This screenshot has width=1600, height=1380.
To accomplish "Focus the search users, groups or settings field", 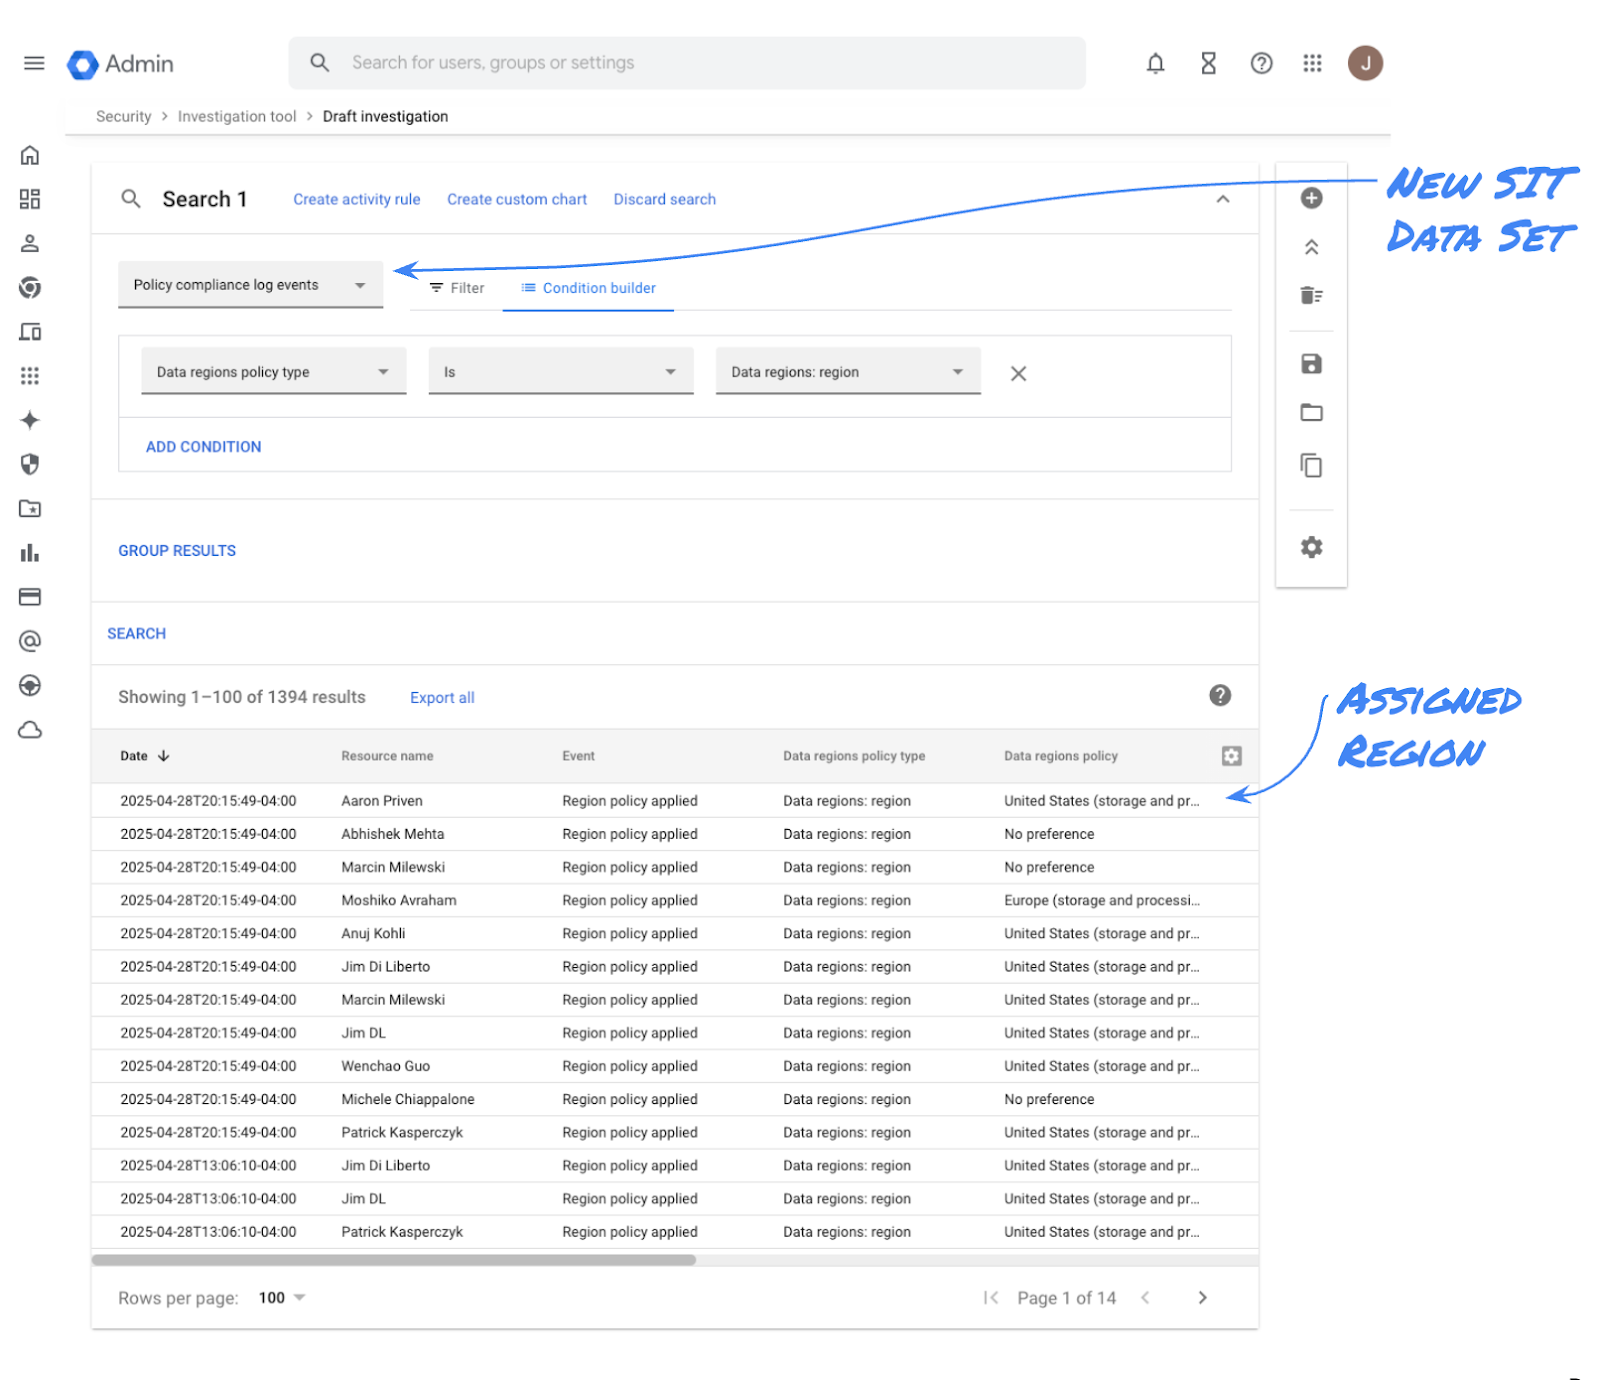I will click(687, 63).
